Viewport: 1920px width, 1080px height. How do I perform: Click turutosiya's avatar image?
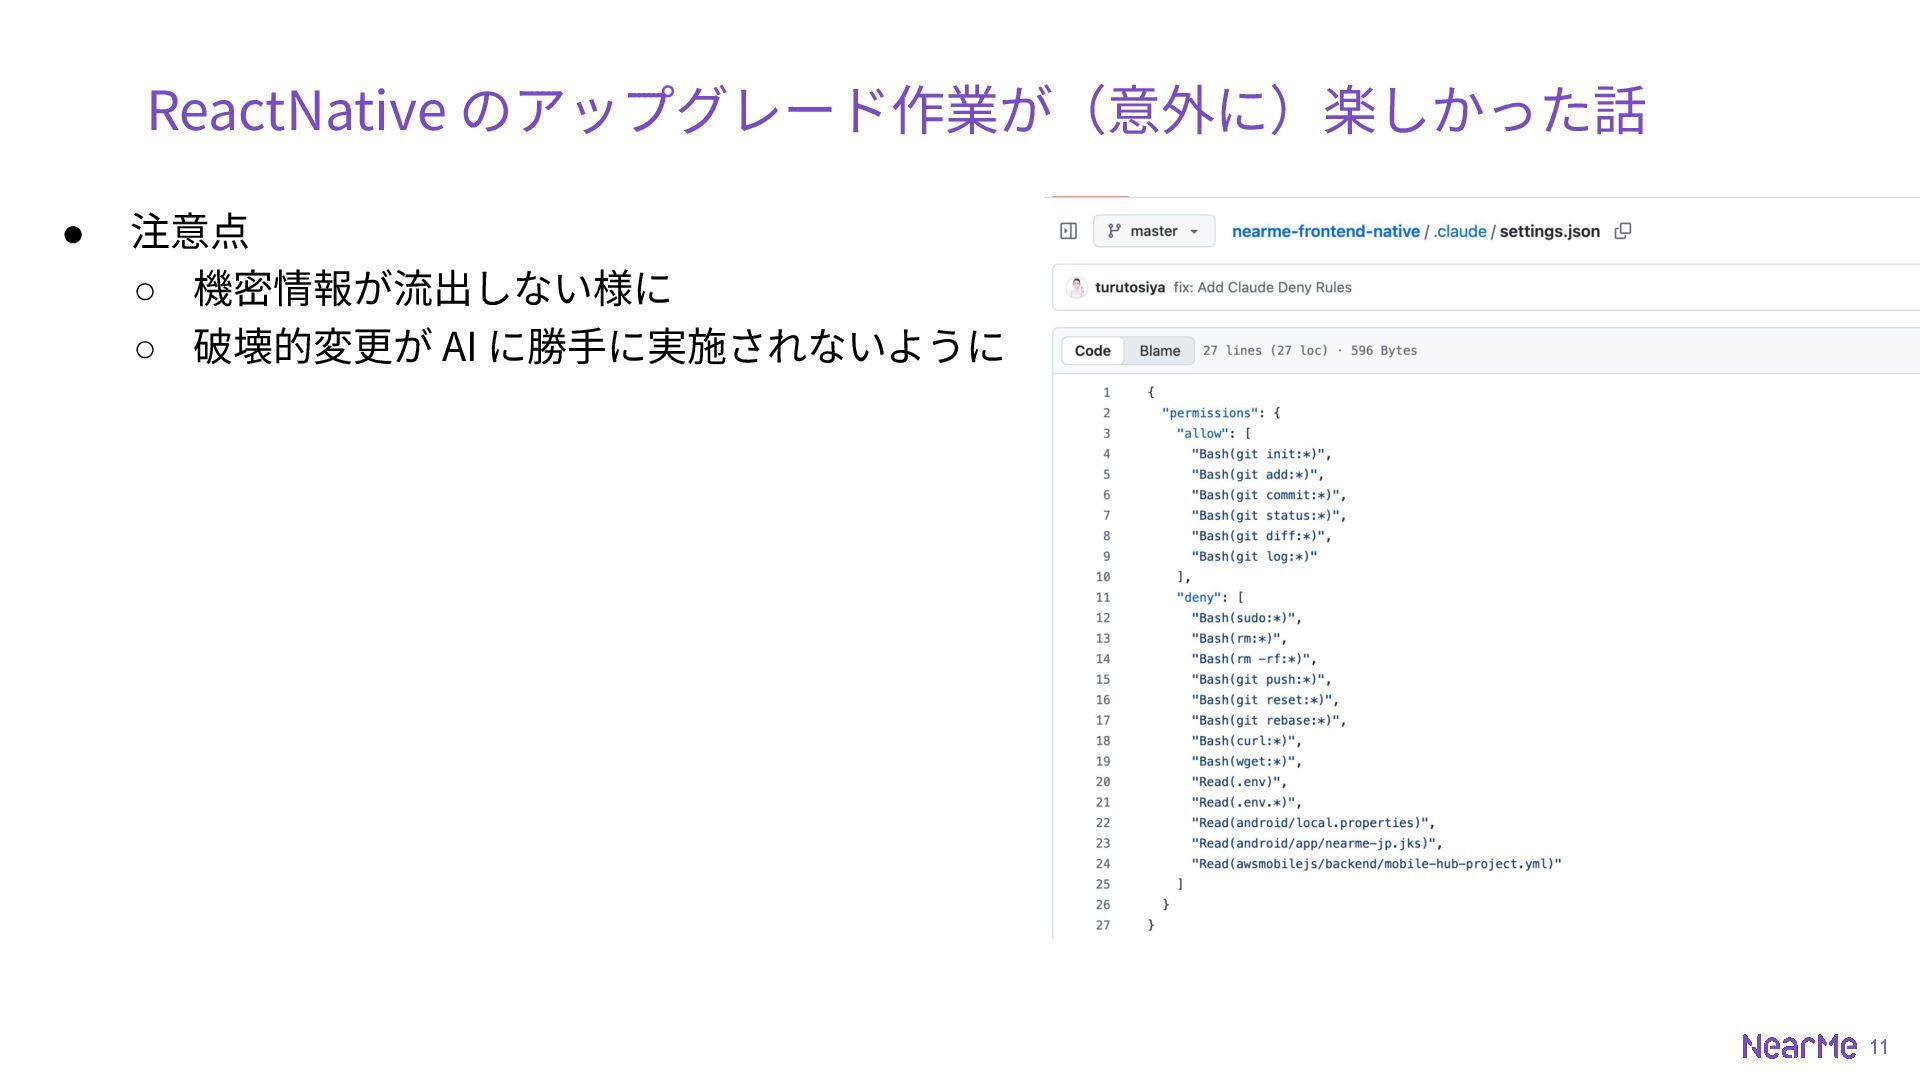1076,287
